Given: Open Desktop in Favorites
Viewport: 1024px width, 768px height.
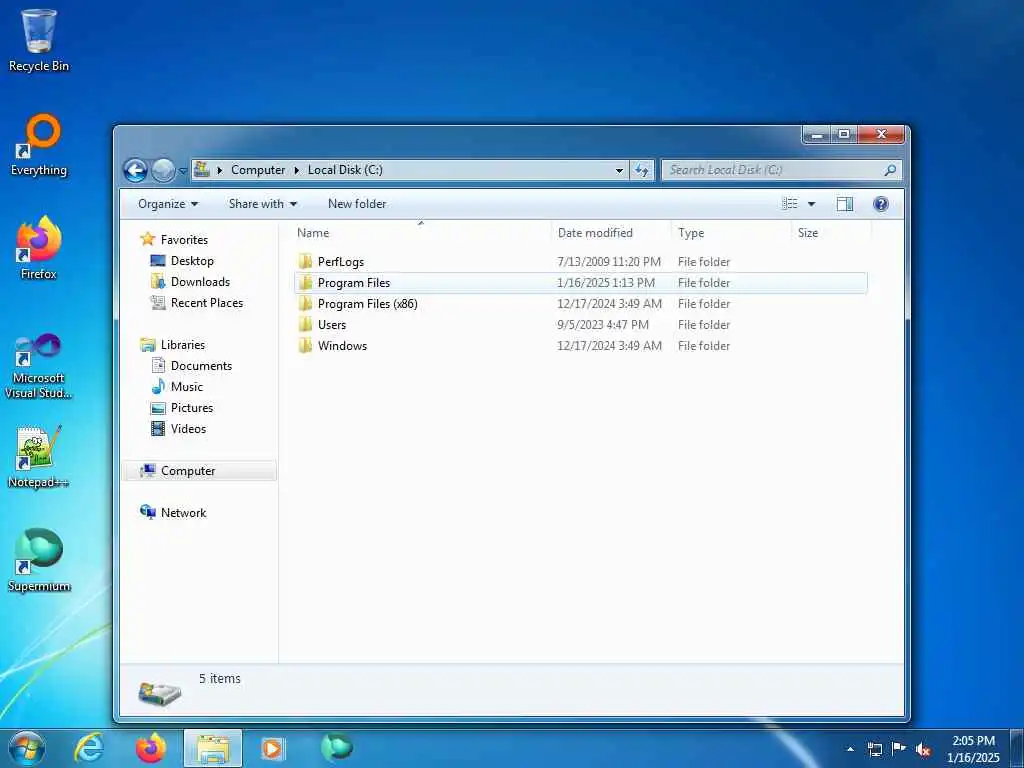Looking at the screenshot, I should pyautogui.click(x=191, y=261).
